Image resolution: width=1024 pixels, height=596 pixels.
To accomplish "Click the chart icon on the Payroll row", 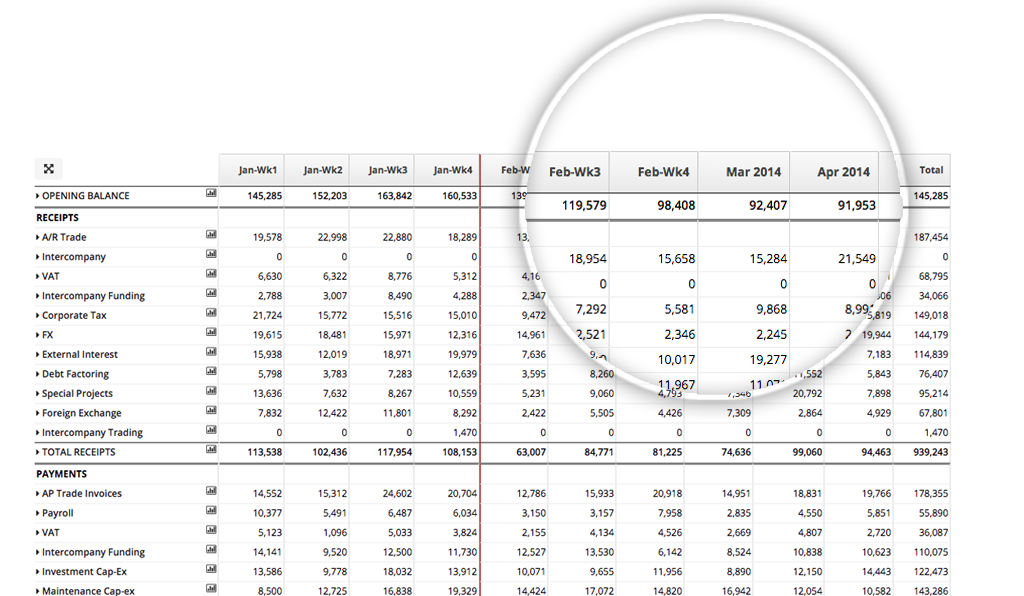I will pos(211,510).
